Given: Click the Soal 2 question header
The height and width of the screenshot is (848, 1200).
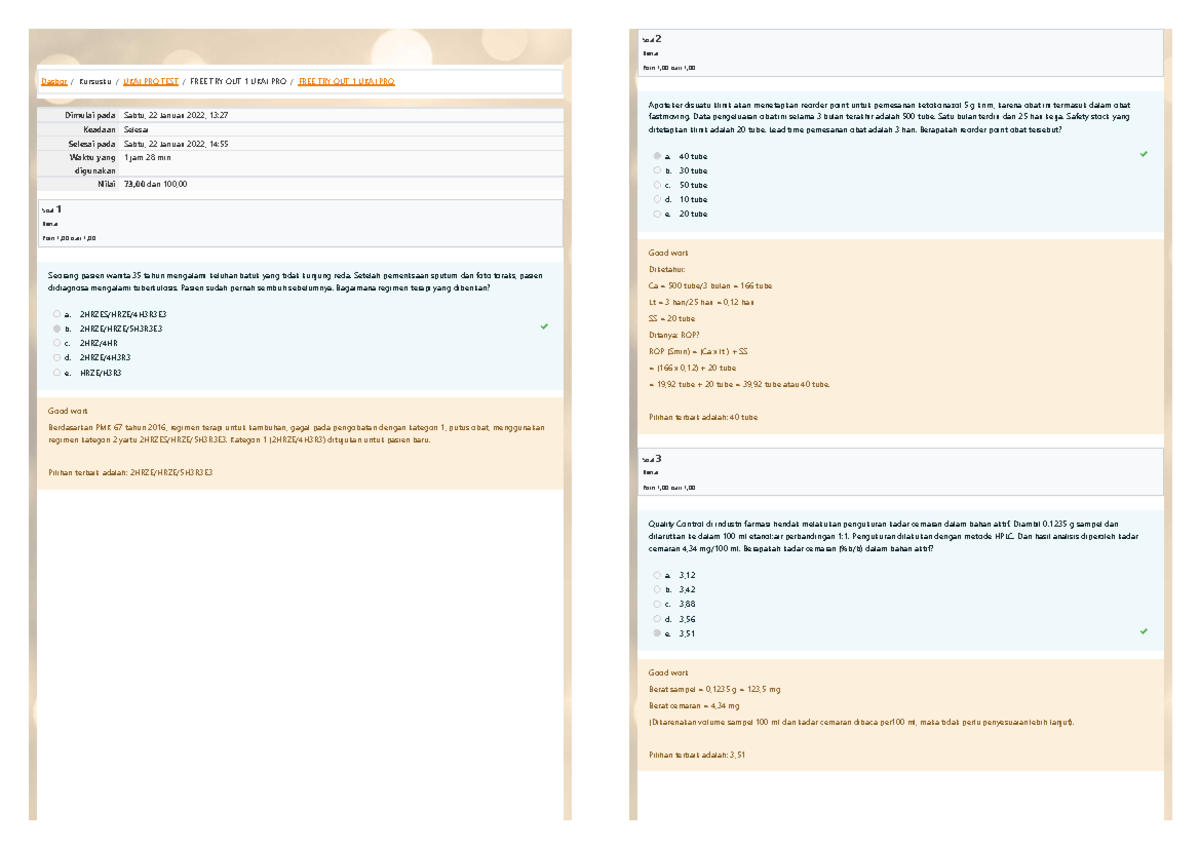Looking at the screenshot, I should click(650, 40).
